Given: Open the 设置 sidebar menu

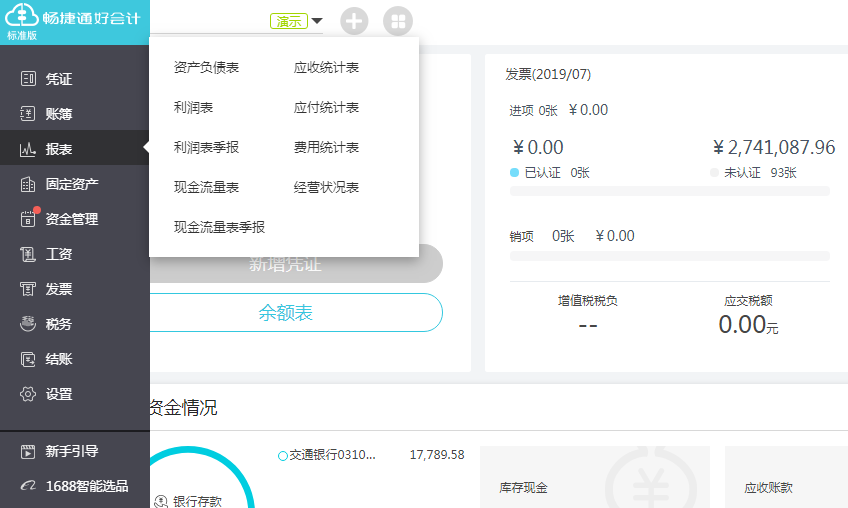Looking at the screenshot, I should coord(75,394).
